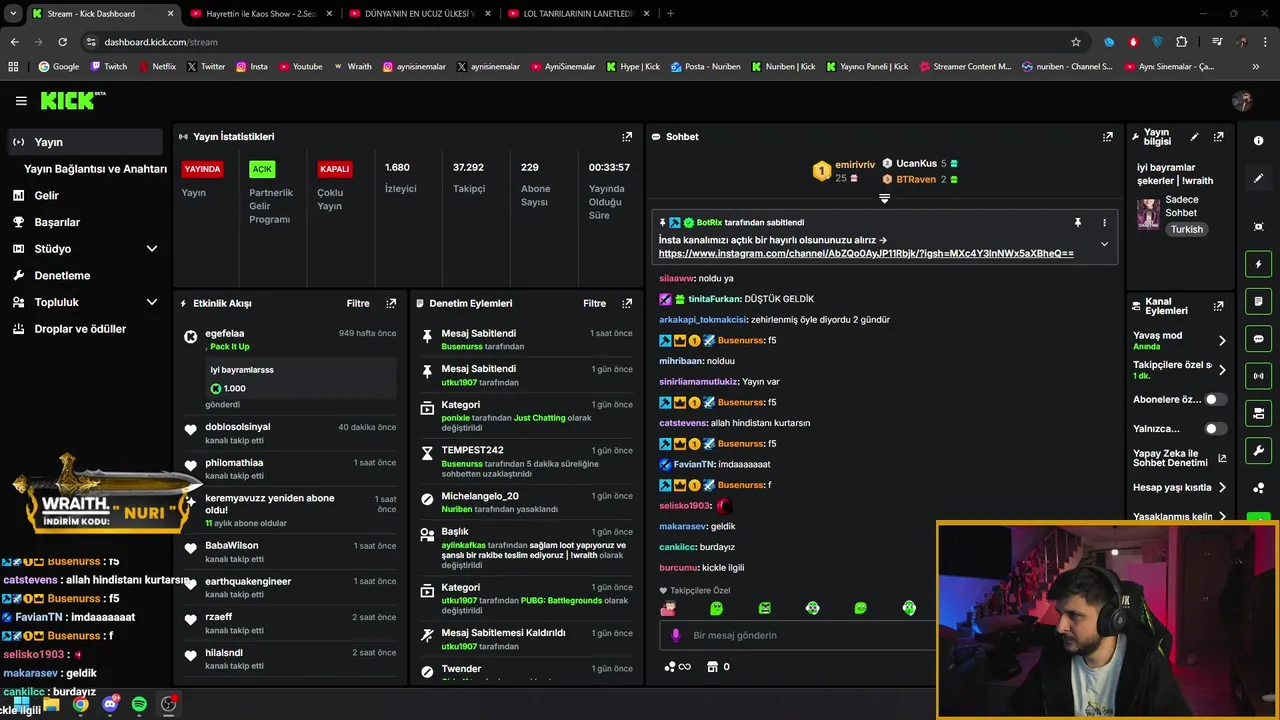
Task: Expand the pinned BotRix message chevron
Action: [x=1104, y=244]
